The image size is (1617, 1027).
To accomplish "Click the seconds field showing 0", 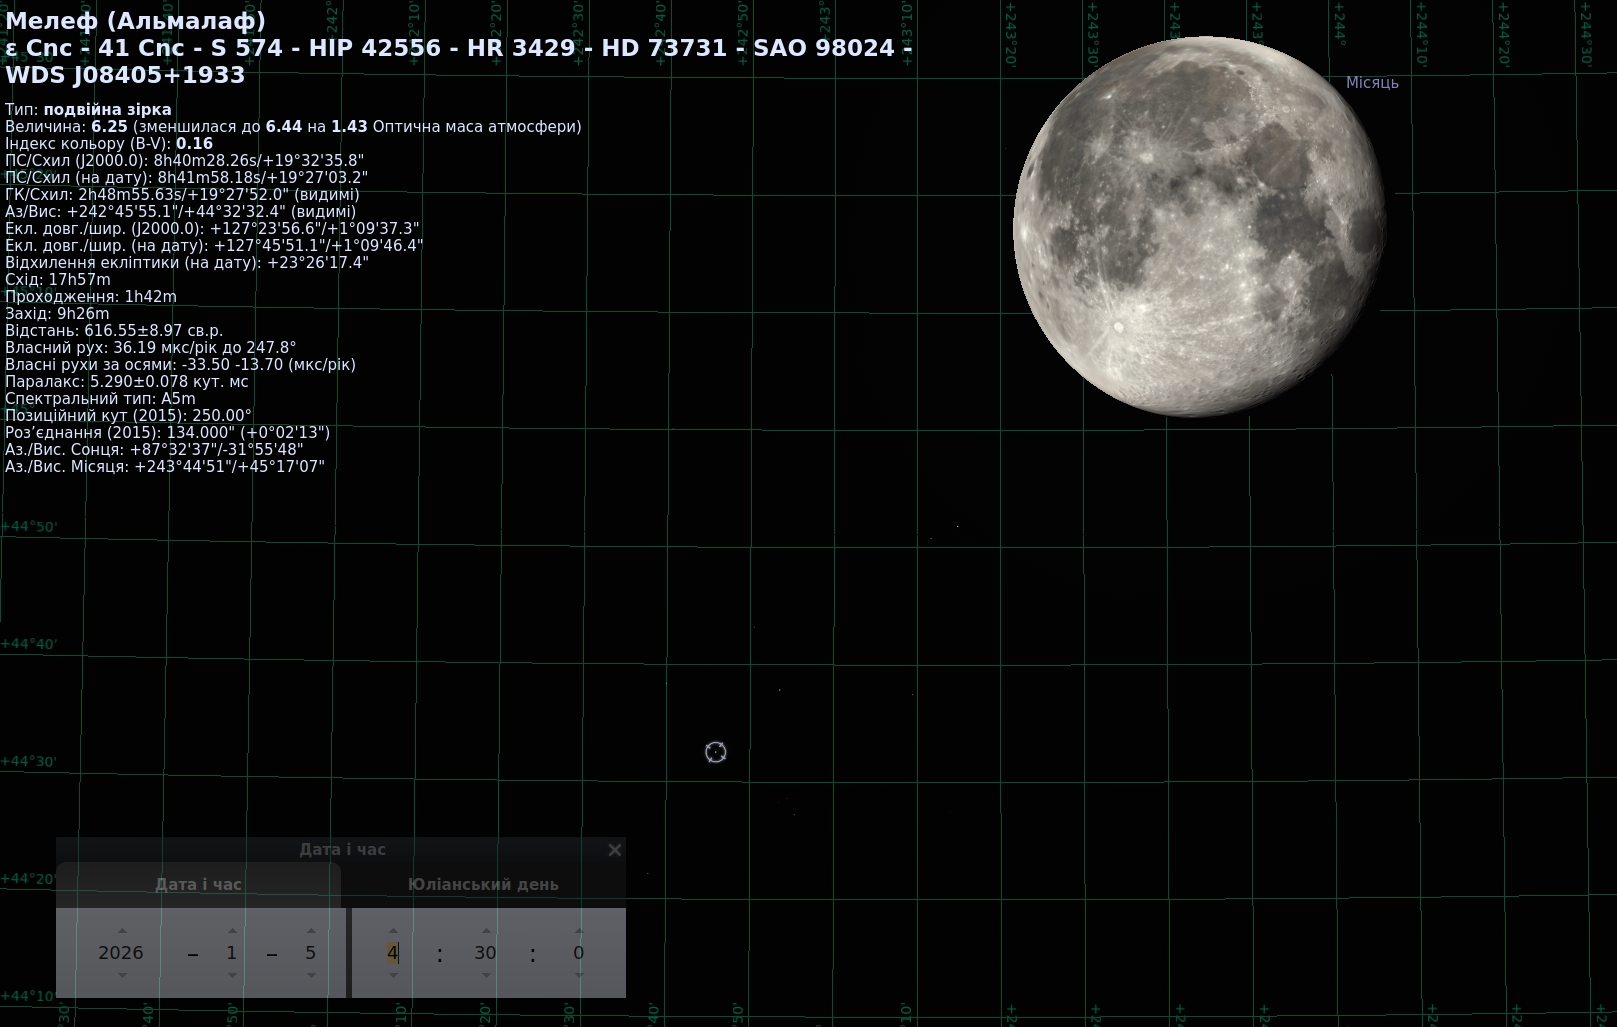I will 578,953.
